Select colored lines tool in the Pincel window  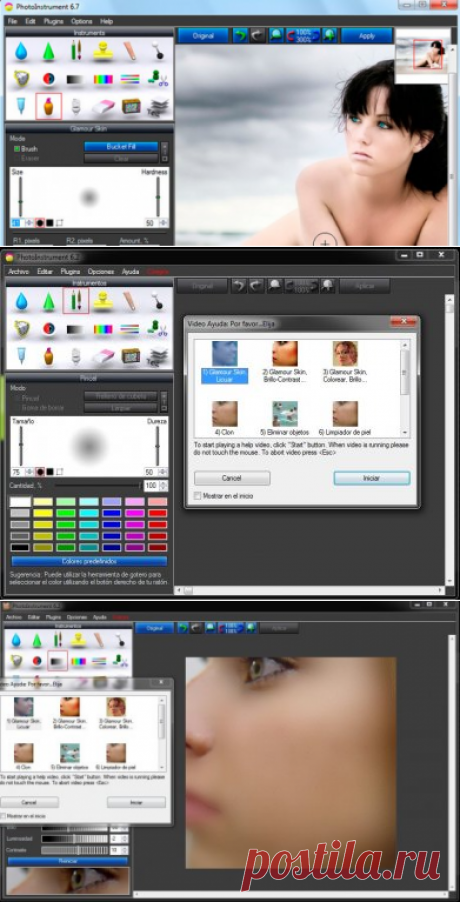click(131, 329)
